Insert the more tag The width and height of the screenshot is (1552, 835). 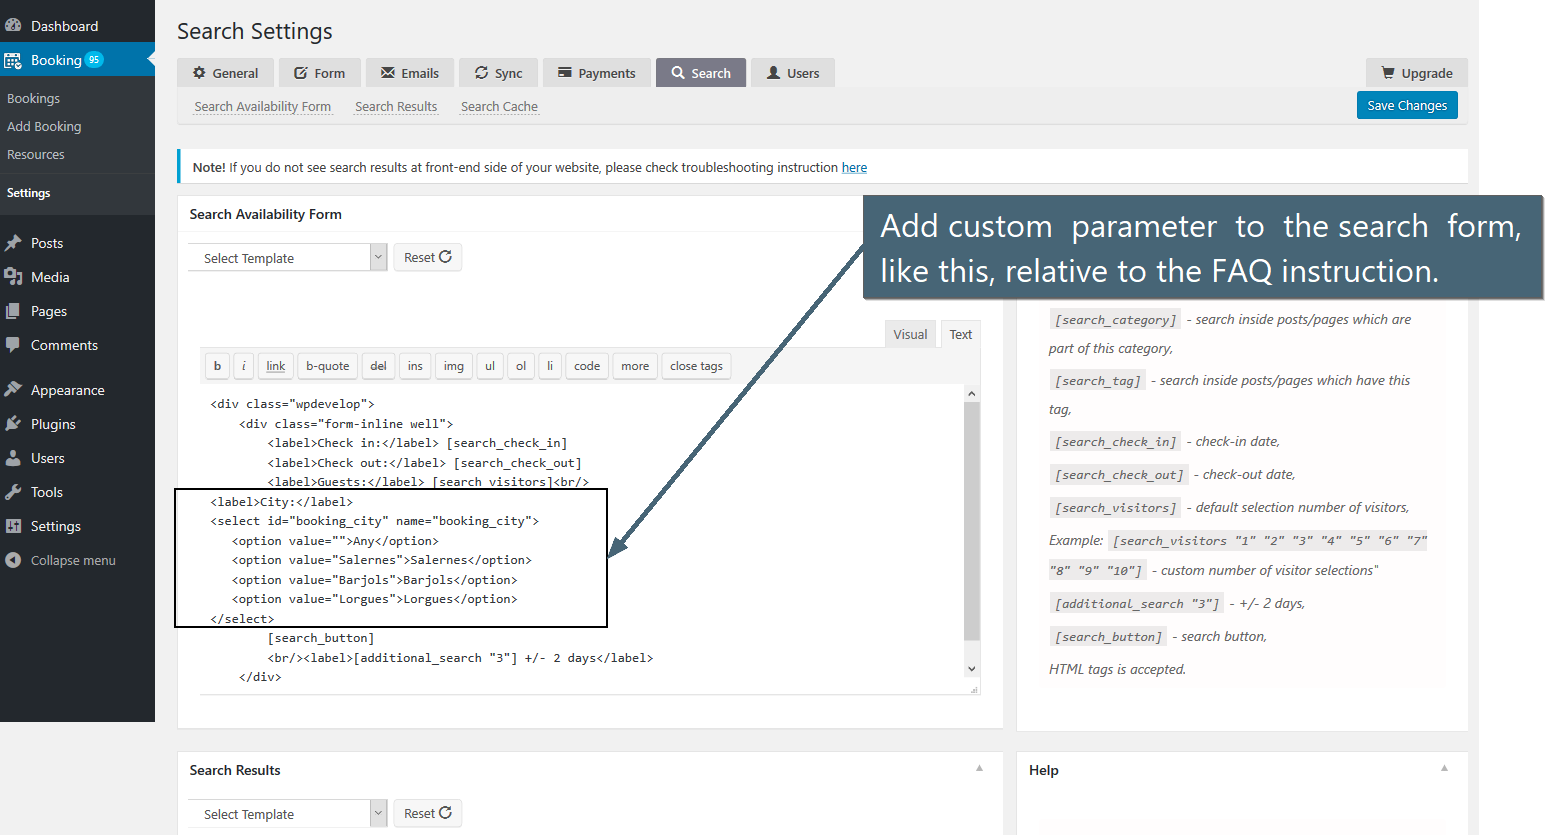pyautogui.click(x=635, y=366)
